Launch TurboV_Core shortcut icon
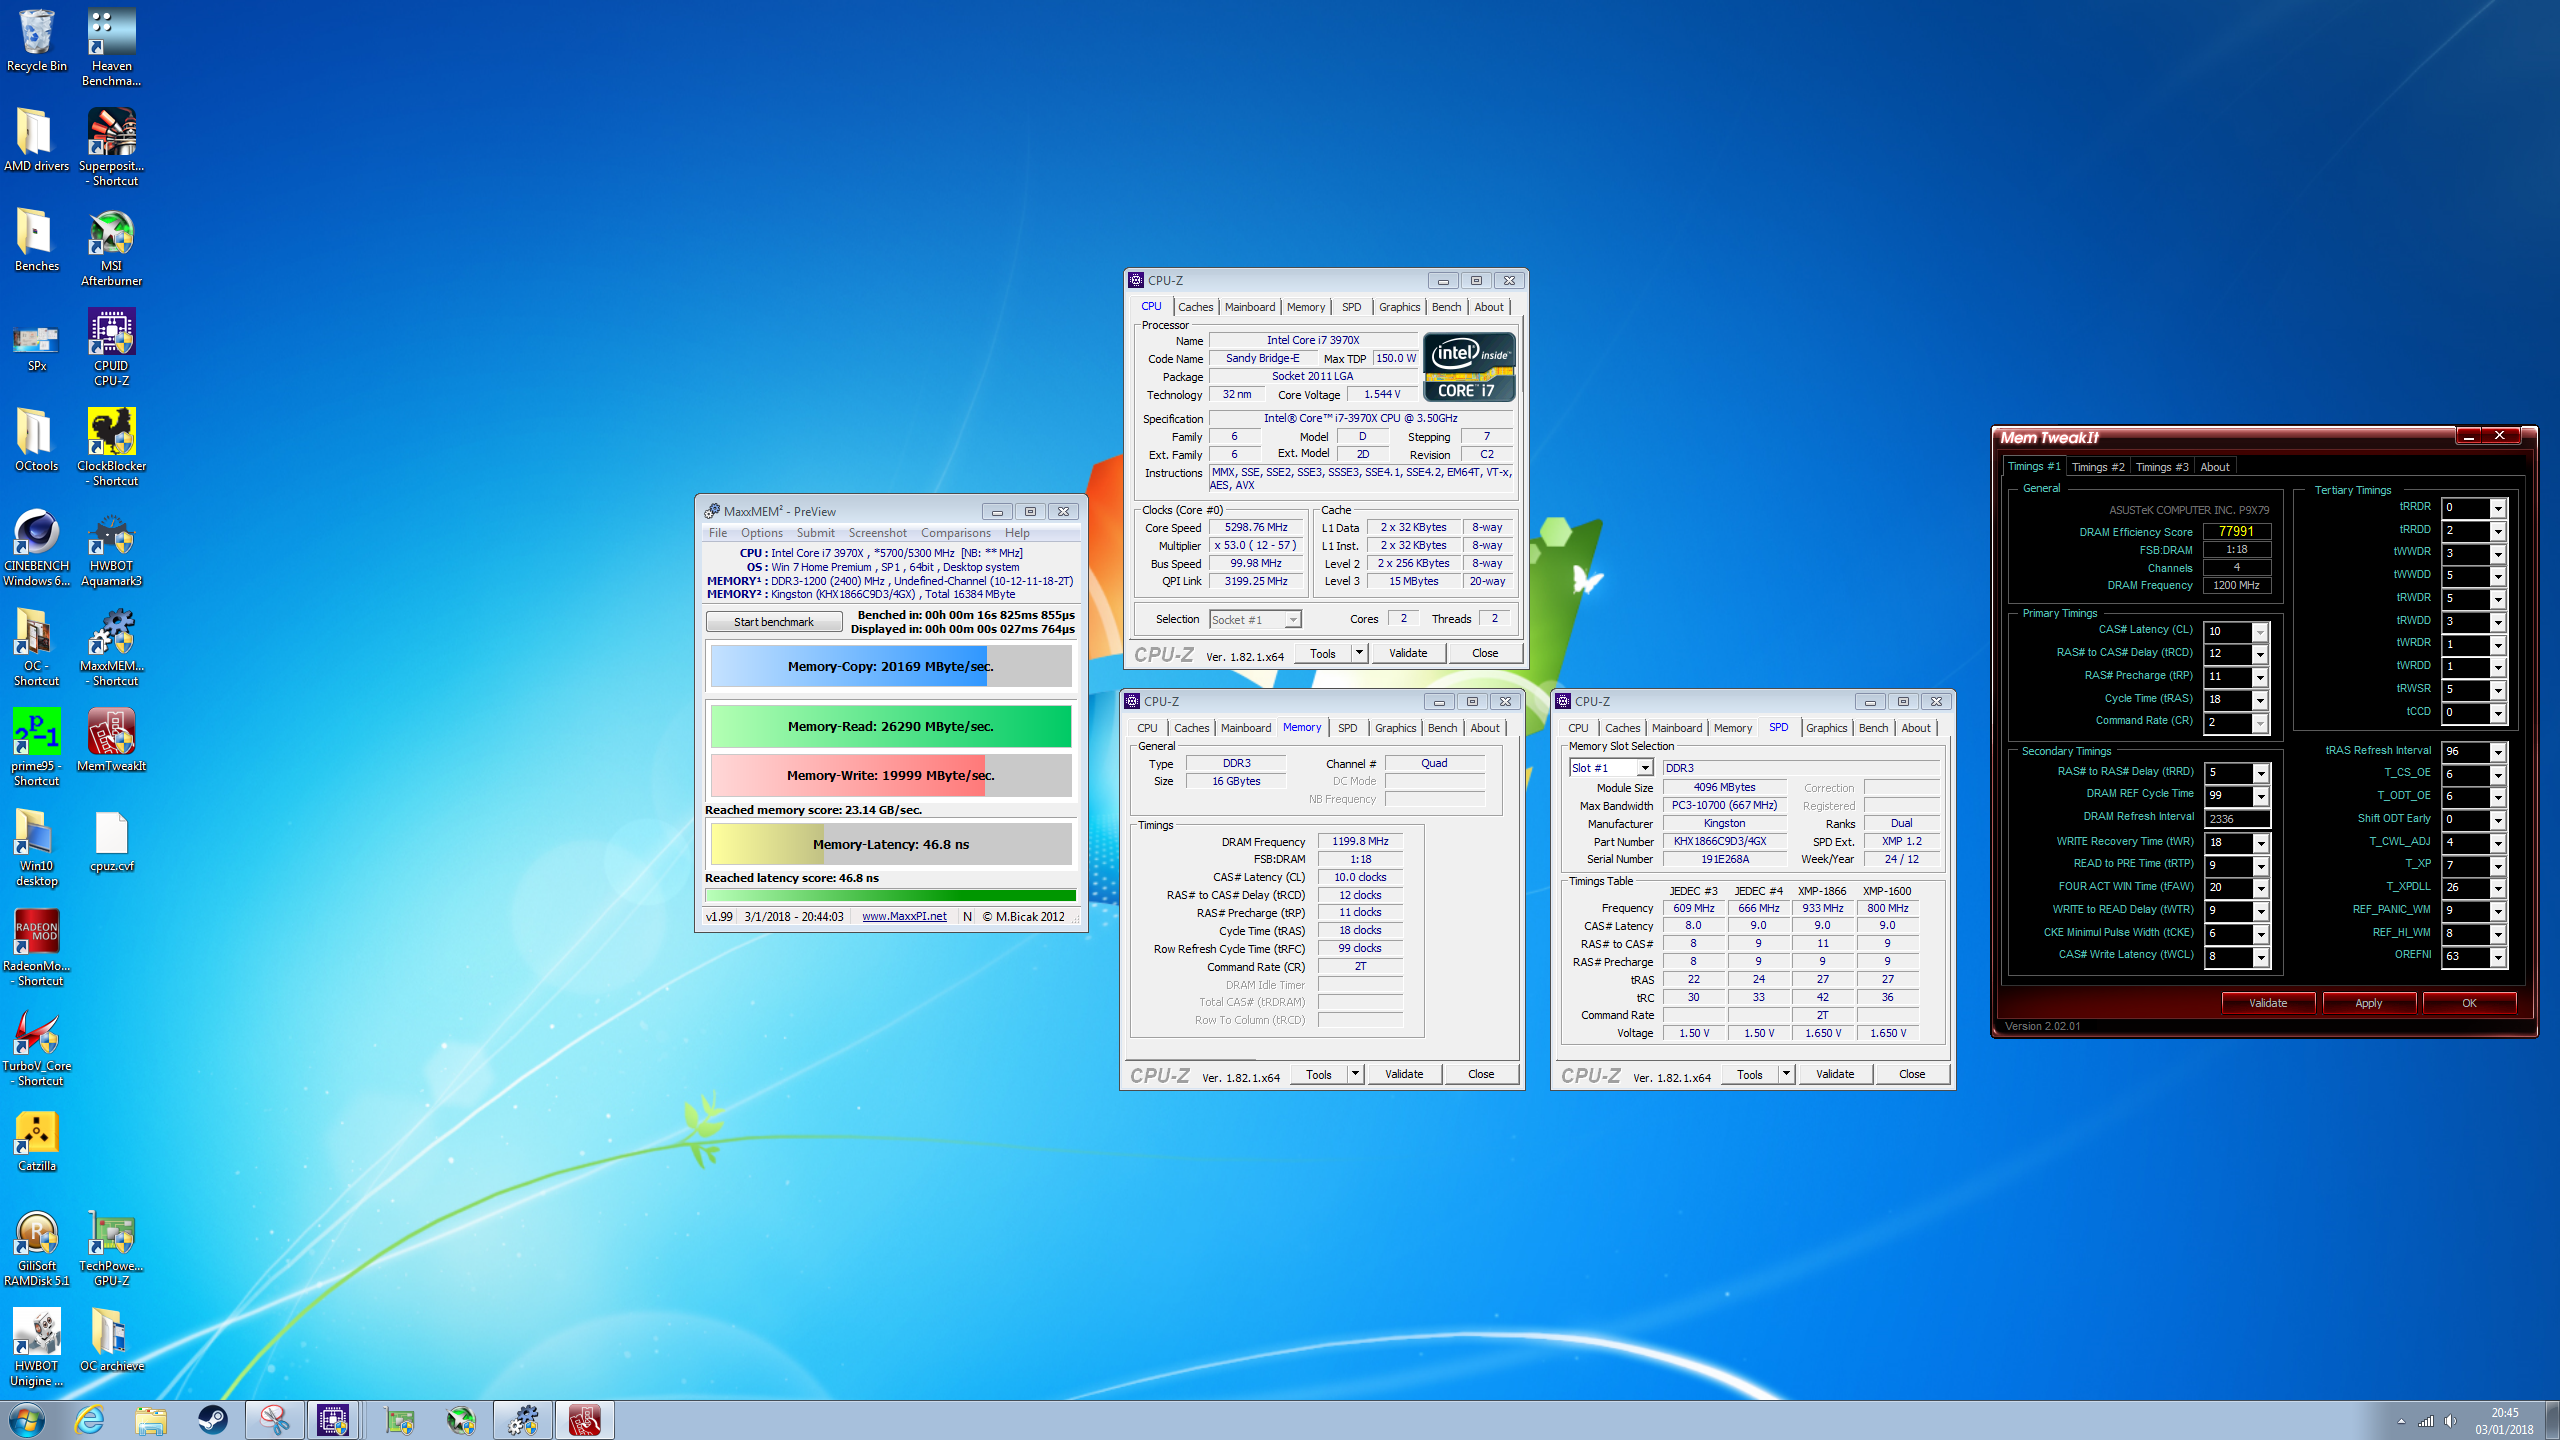This screenshot has height=1440, width=2560. (x=37, y=1047)
